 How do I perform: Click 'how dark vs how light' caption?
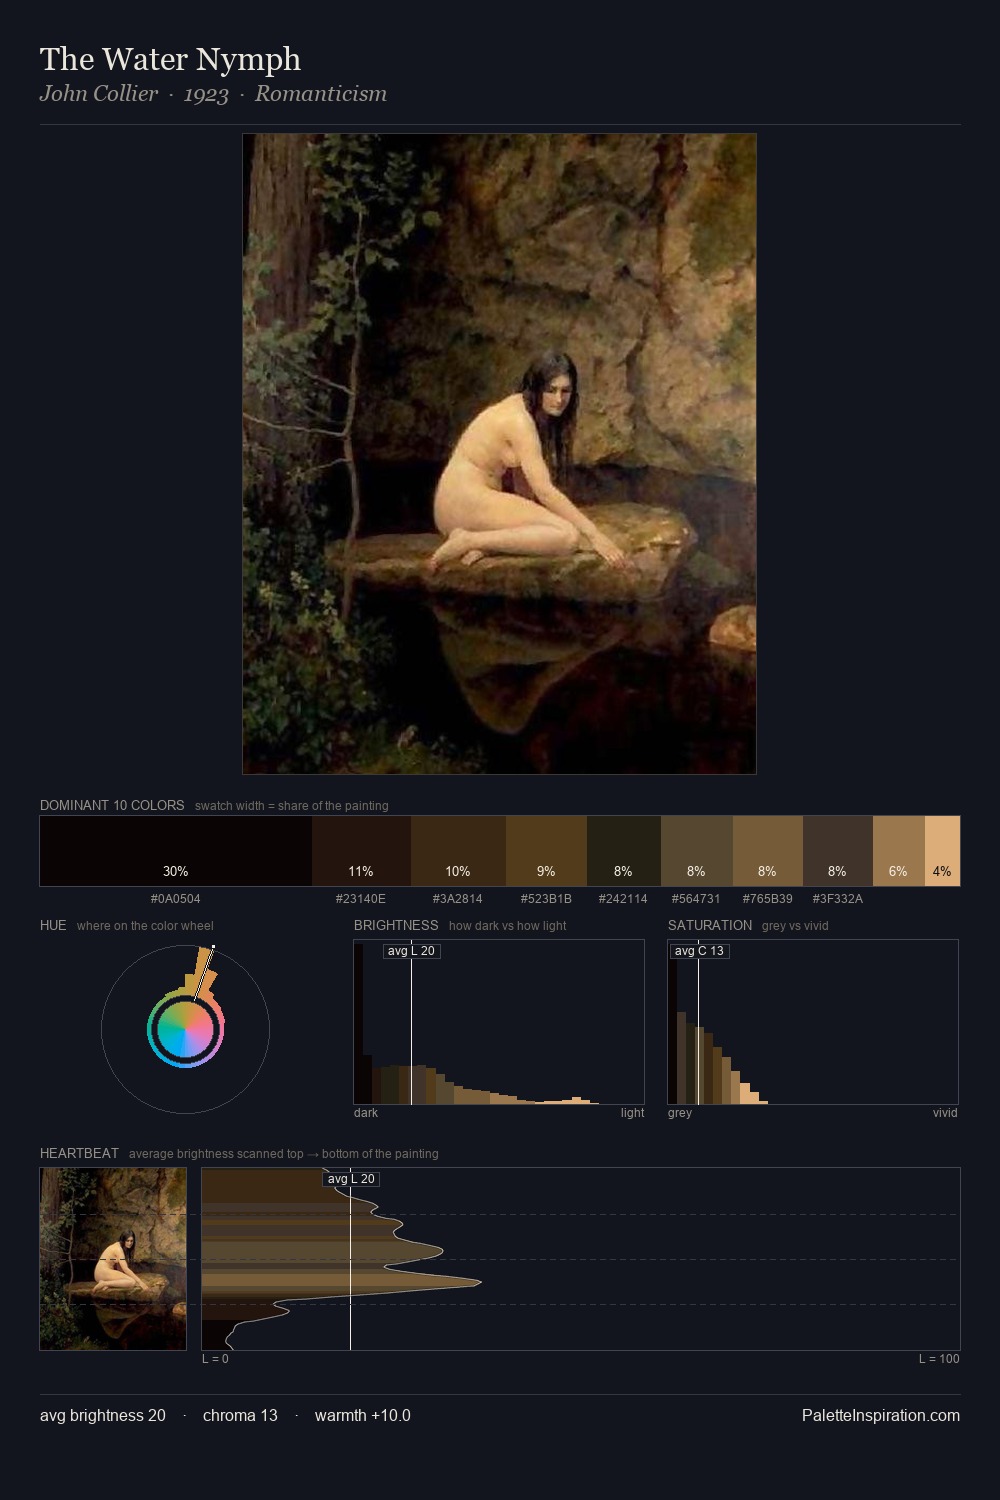point(508,926)
